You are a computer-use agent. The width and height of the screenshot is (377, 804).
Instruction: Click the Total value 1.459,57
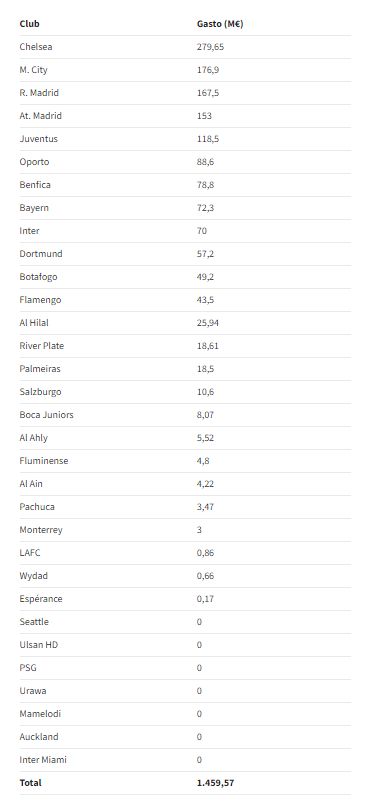[215, 783]
